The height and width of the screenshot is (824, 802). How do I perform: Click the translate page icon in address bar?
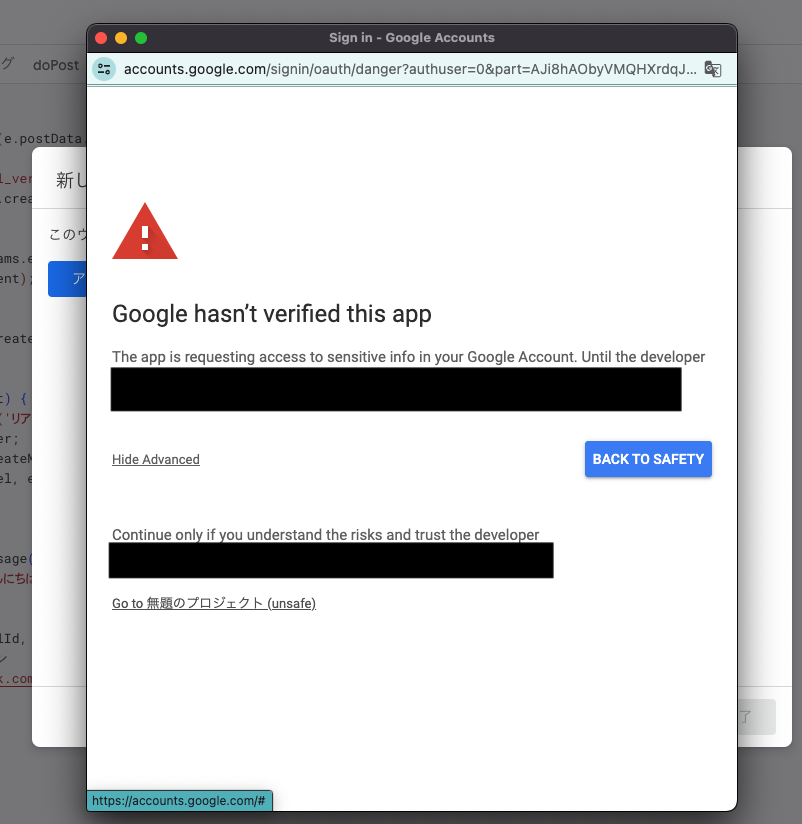click(x=713, y=69)
